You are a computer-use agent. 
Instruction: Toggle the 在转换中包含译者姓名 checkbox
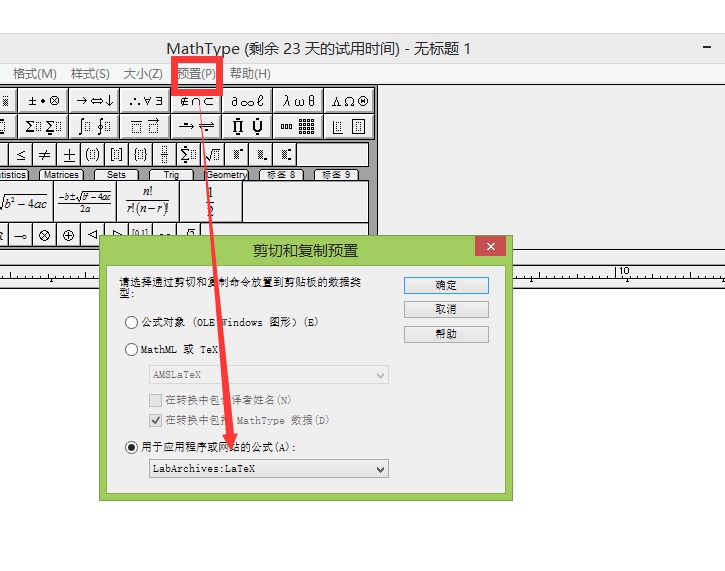(x=155, y=400)
